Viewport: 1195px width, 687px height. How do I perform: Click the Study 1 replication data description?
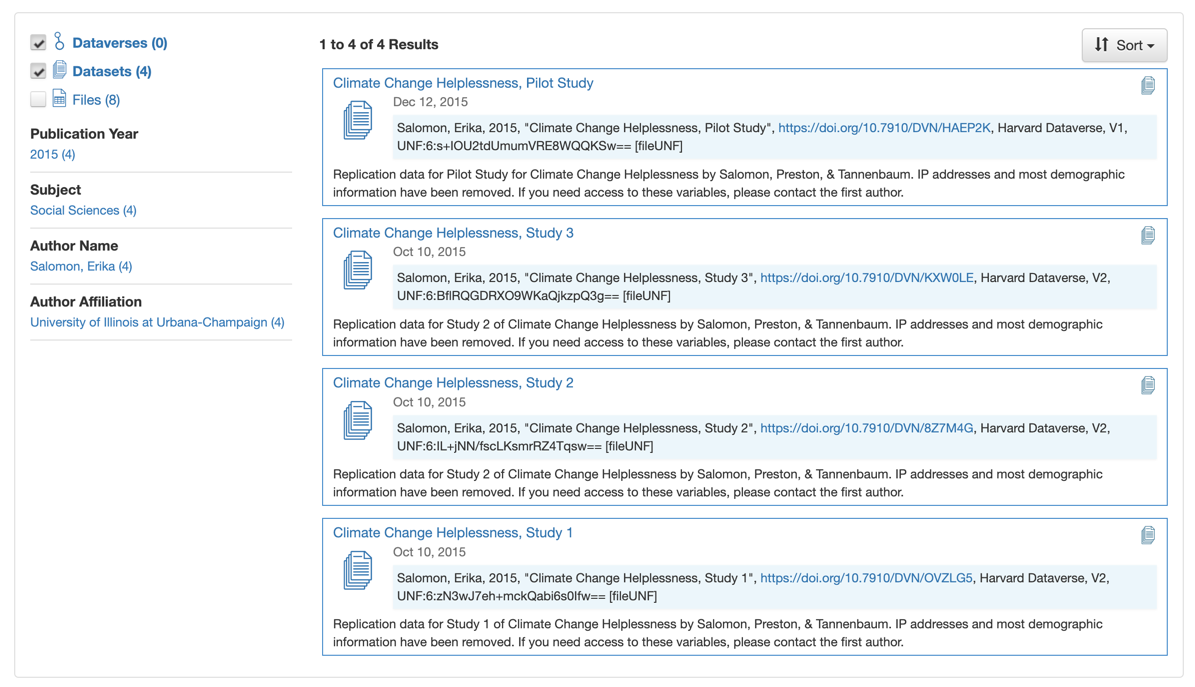tap(718, 634)
